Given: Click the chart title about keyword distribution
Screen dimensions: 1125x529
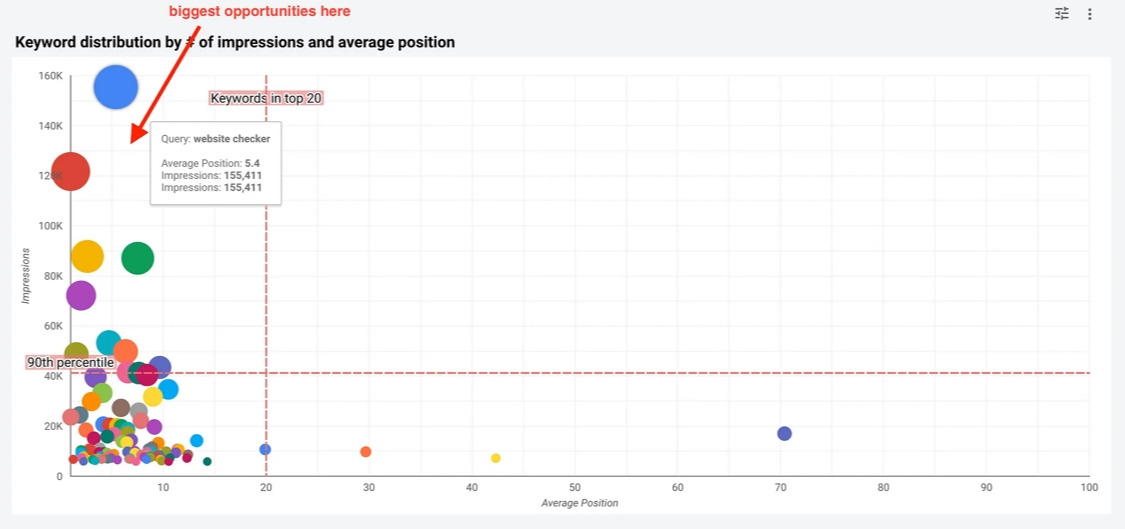Looking at the screenshot, I should point(235,42).
